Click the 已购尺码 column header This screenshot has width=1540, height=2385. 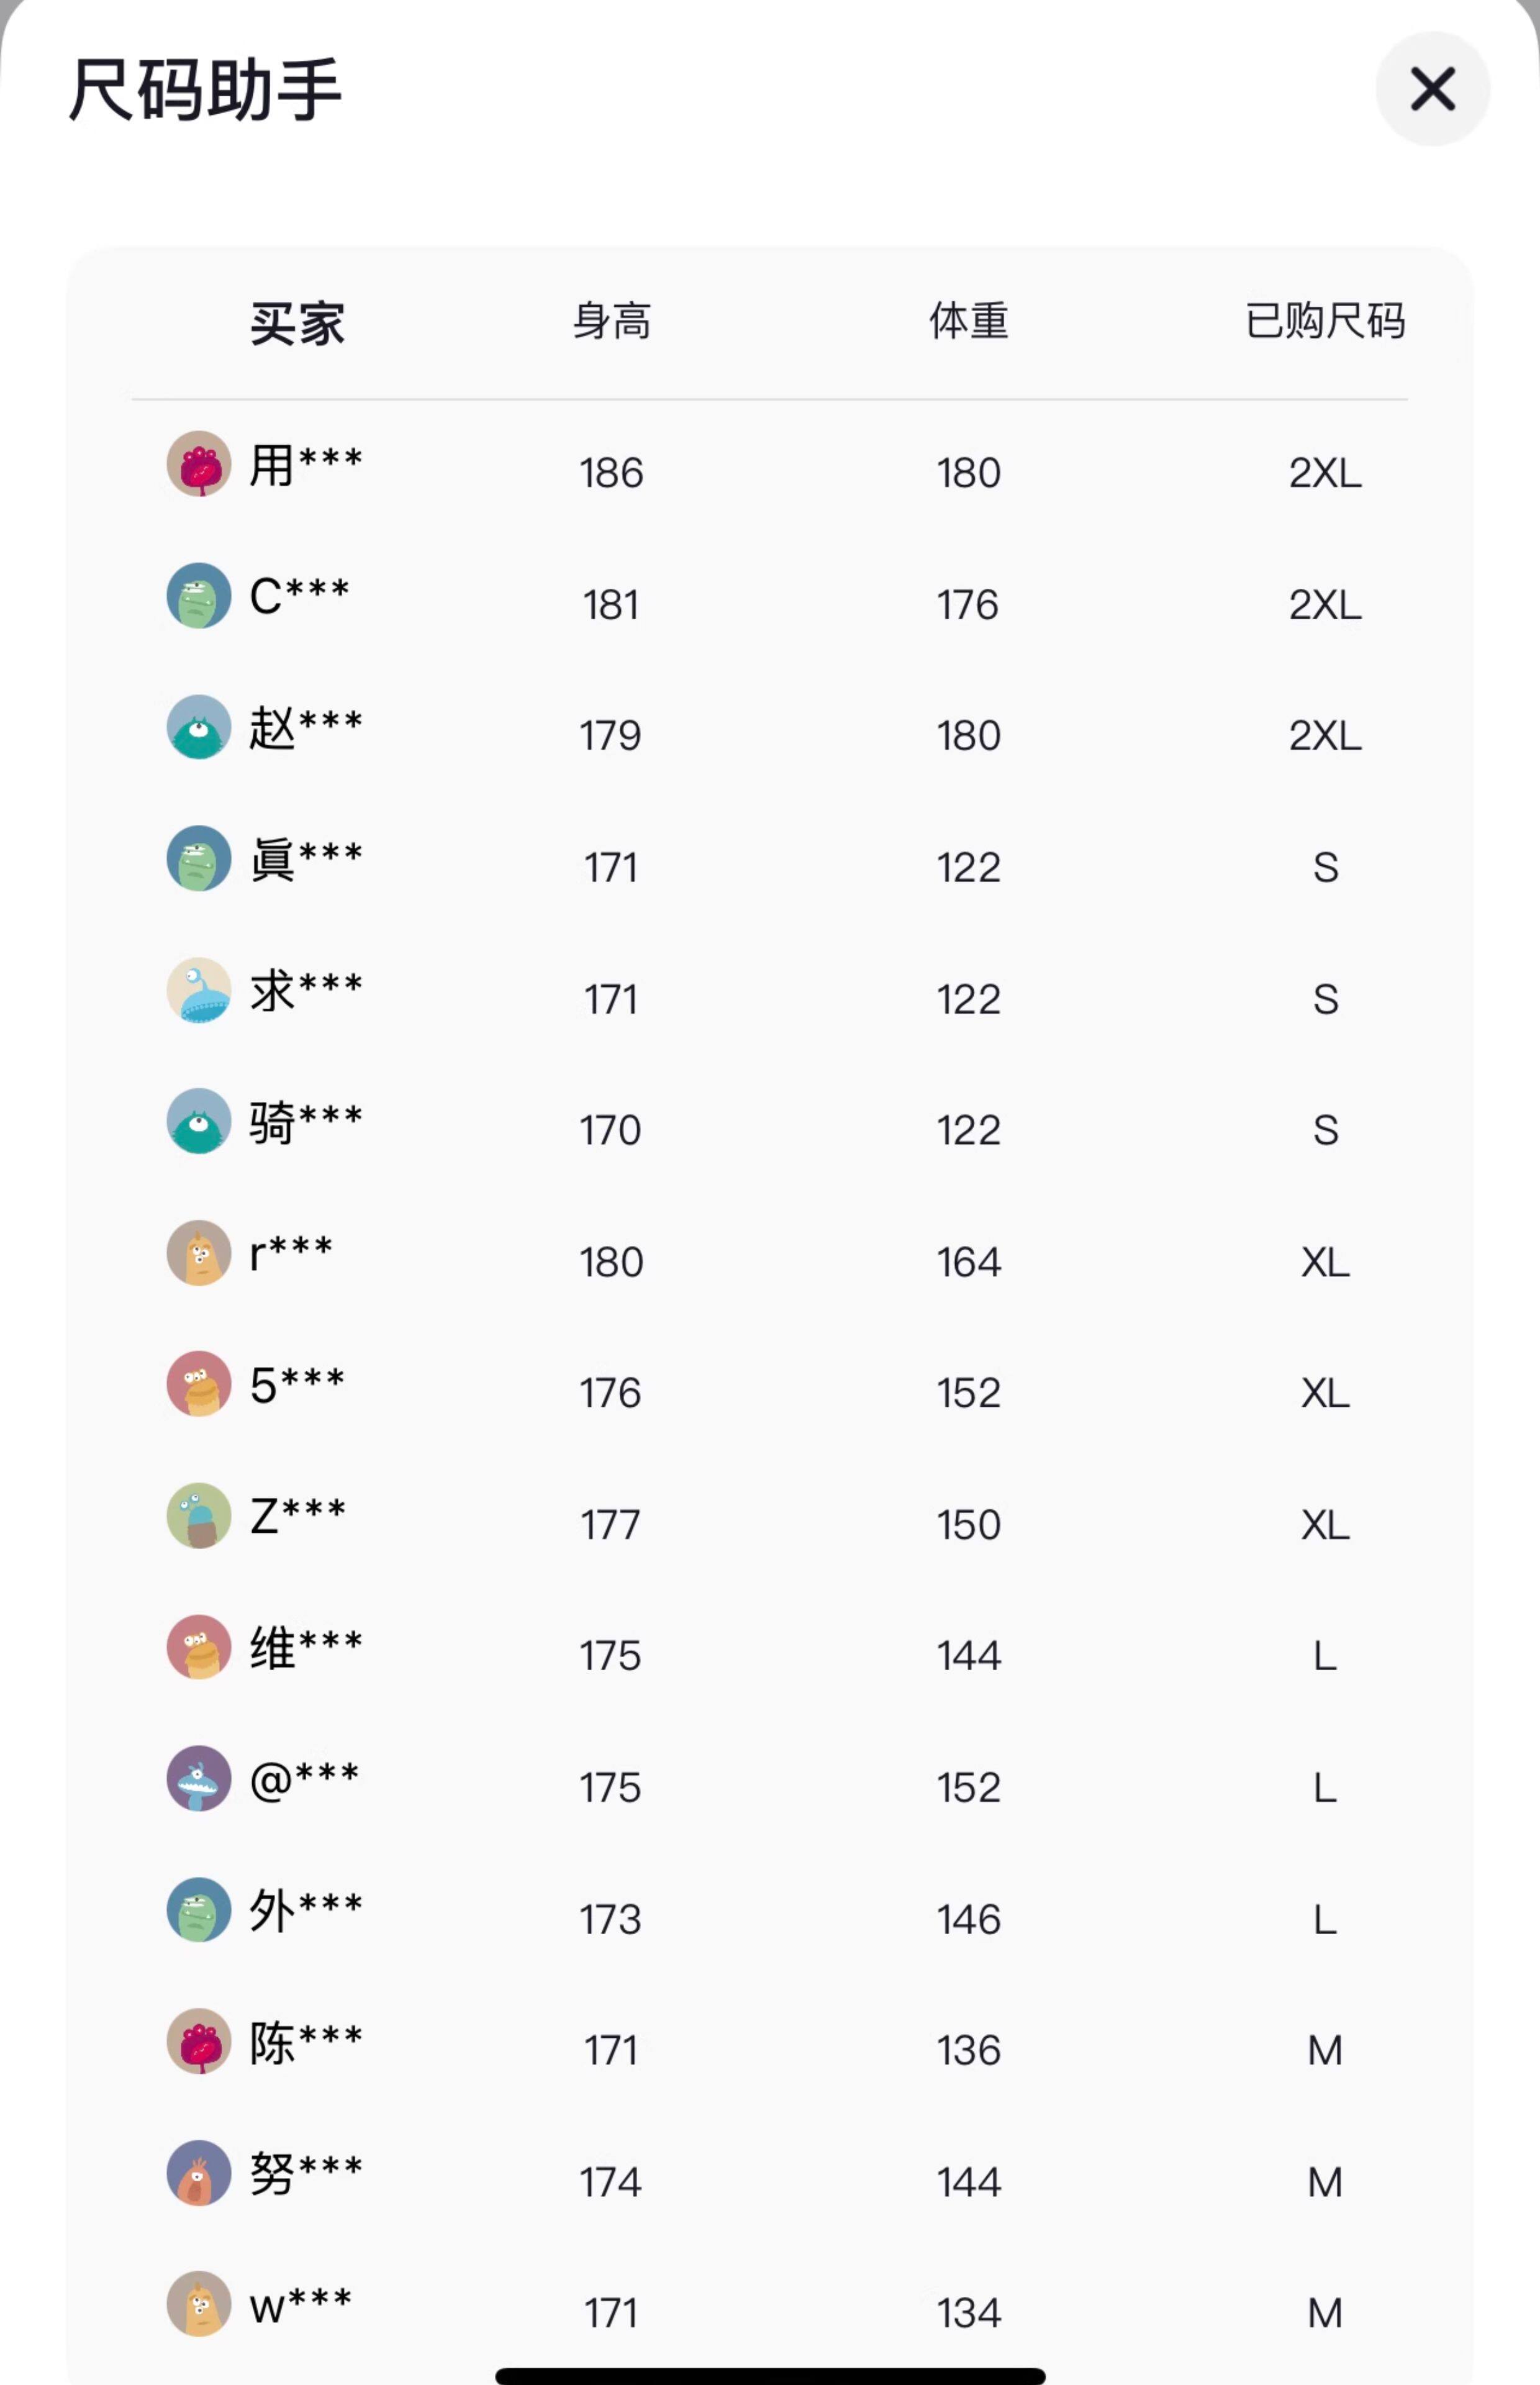coord(1325,321)
